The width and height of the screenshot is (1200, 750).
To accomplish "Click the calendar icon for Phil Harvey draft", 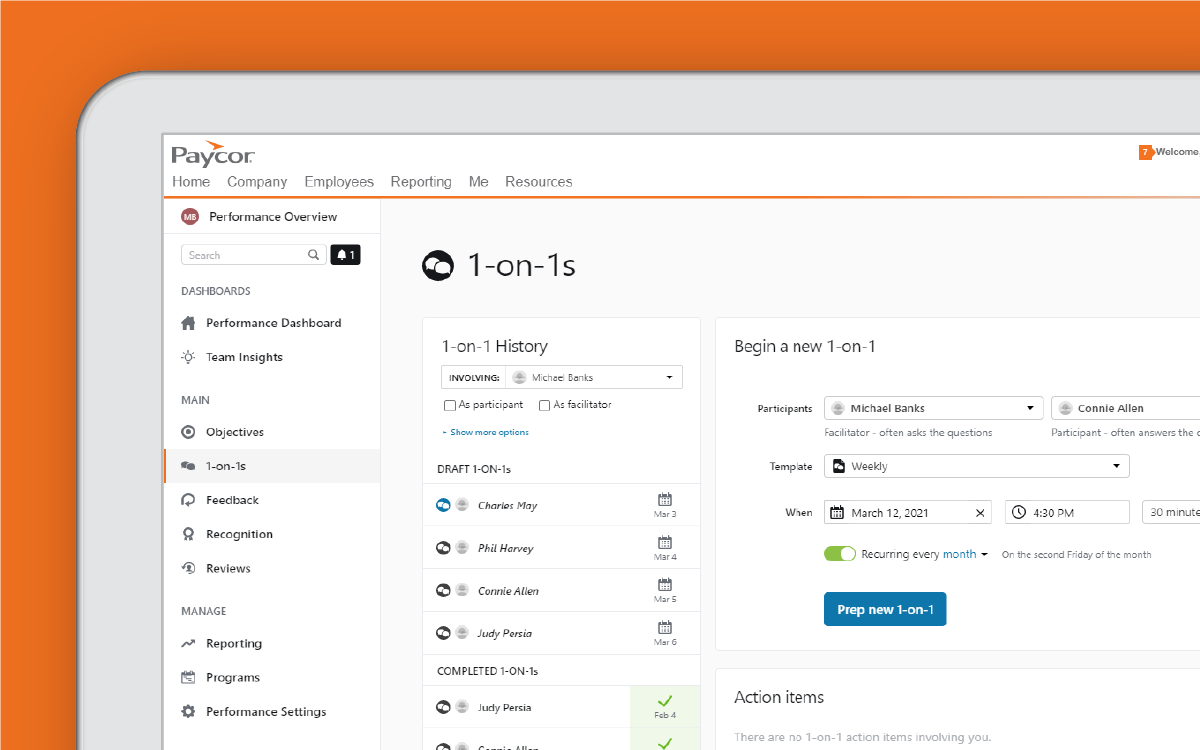I will 665,542.
